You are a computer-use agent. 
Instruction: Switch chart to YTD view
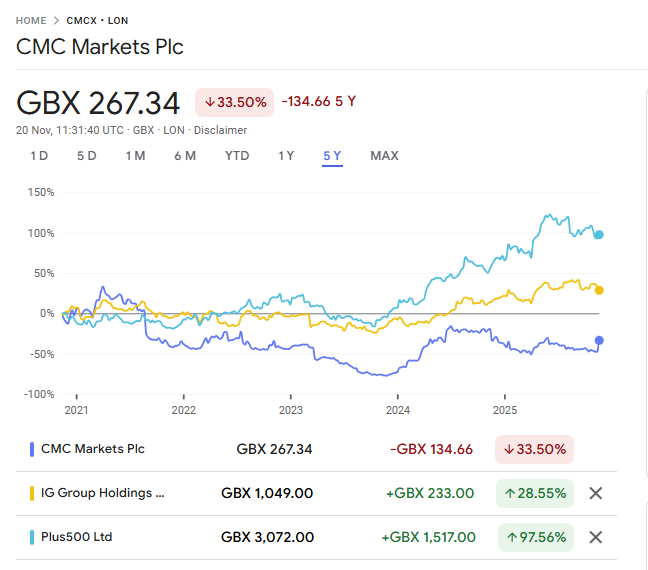click(x=237, y=155)
